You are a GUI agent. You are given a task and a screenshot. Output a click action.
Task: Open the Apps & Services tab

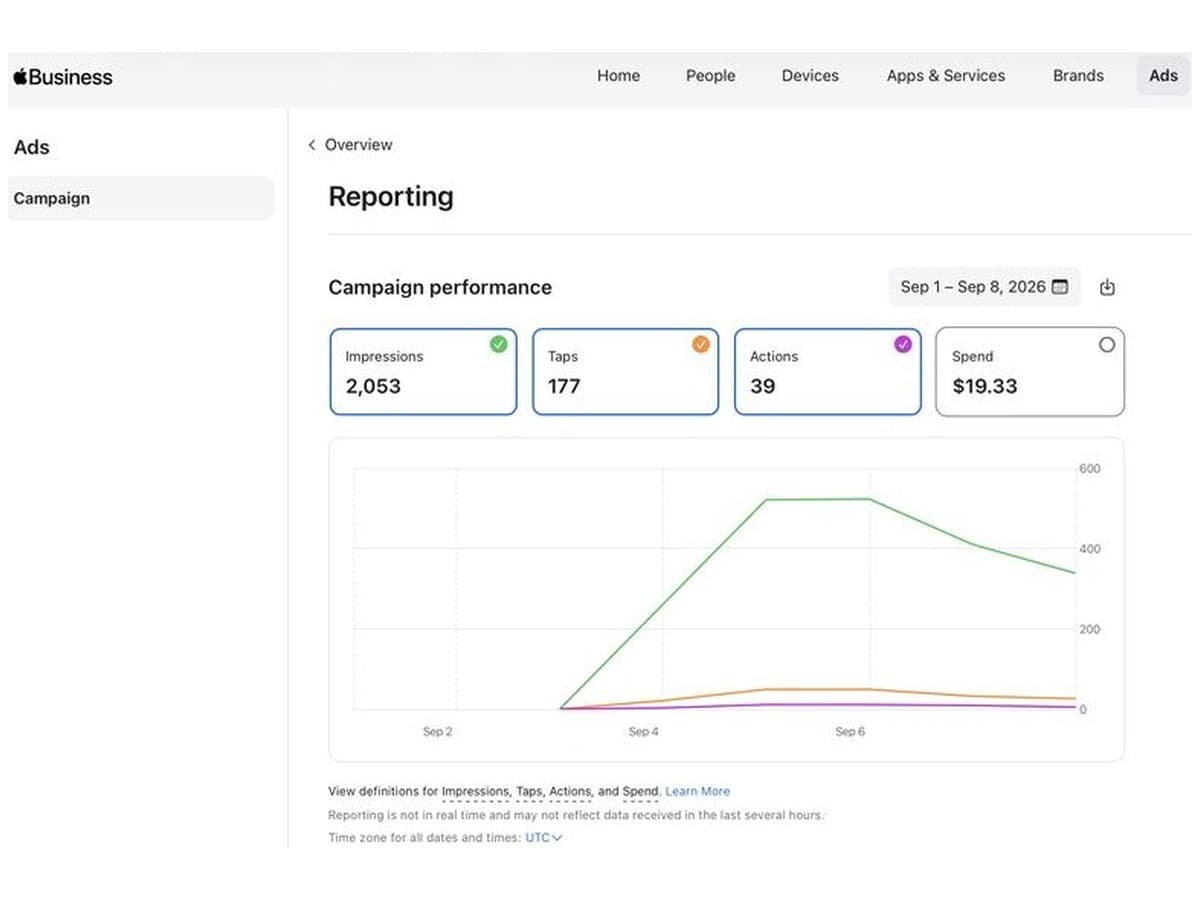click(946, 76)
